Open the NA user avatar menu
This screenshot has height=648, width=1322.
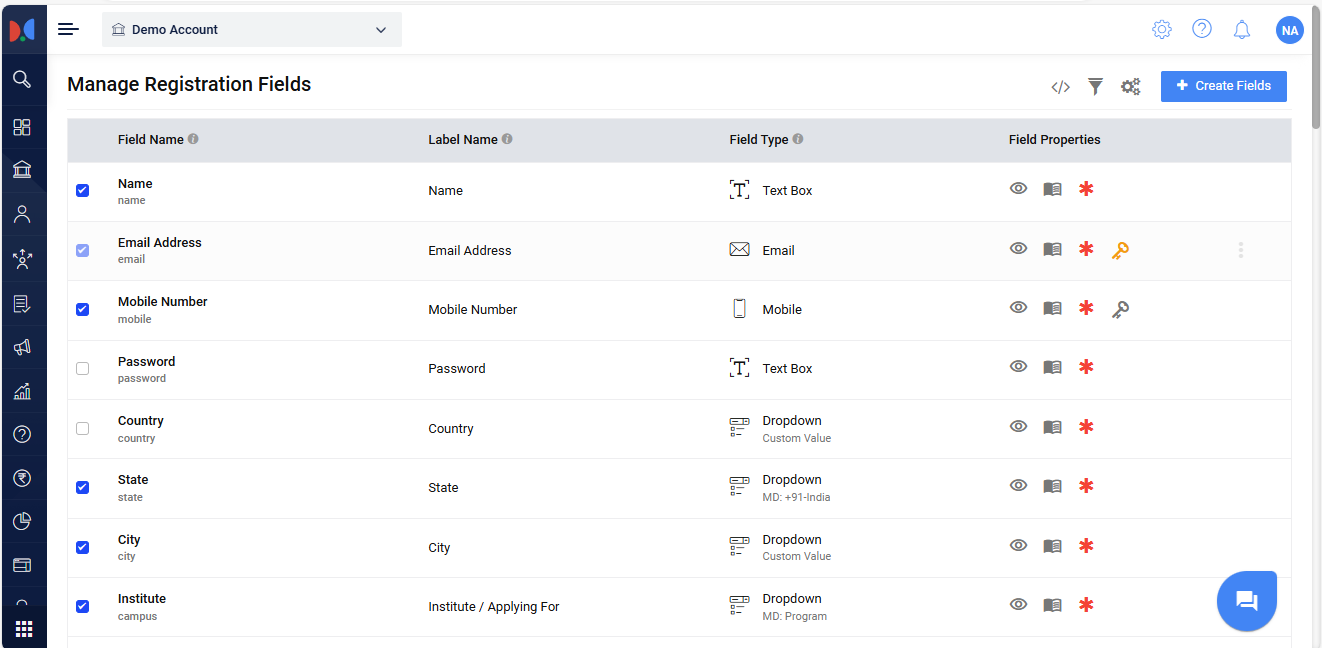click(1289, 30)
